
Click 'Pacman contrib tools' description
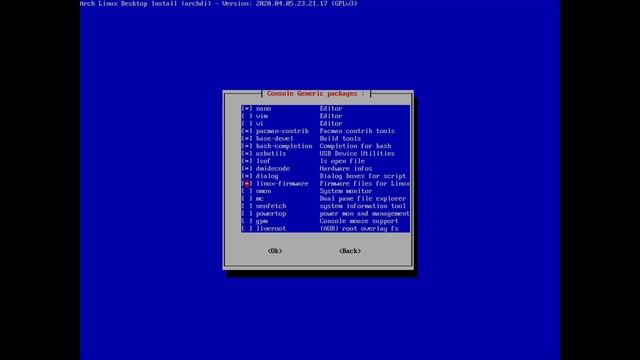click(357, 131)
